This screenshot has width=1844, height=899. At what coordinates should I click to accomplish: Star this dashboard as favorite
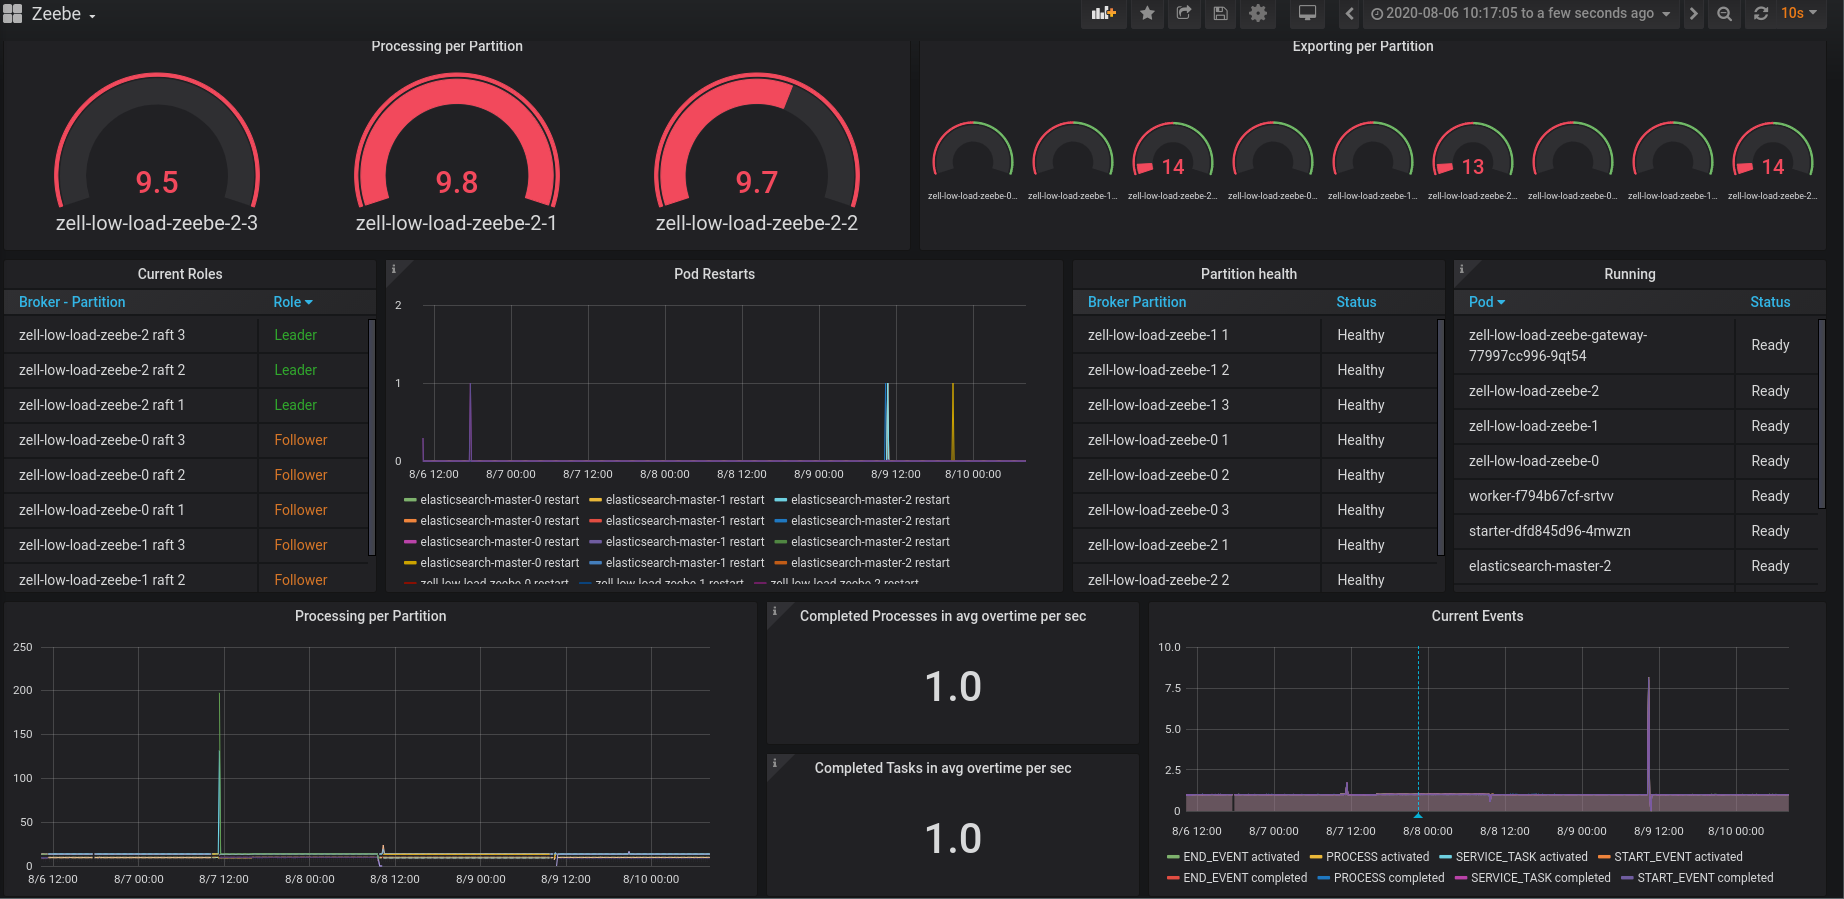click(1147, 14)
